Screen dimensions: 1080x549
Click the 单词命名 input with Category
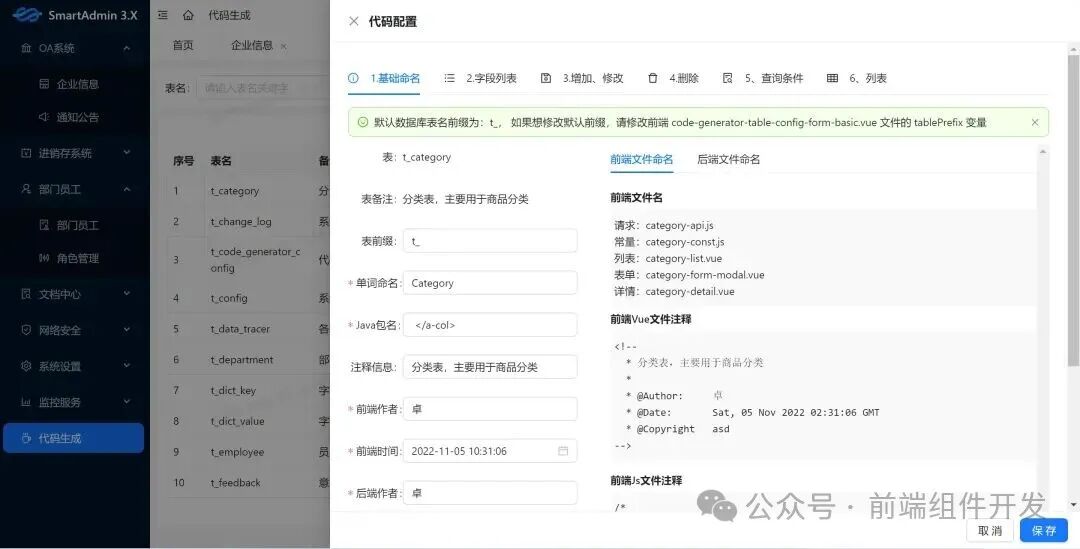pyautogui.click(x=490, y=283)
